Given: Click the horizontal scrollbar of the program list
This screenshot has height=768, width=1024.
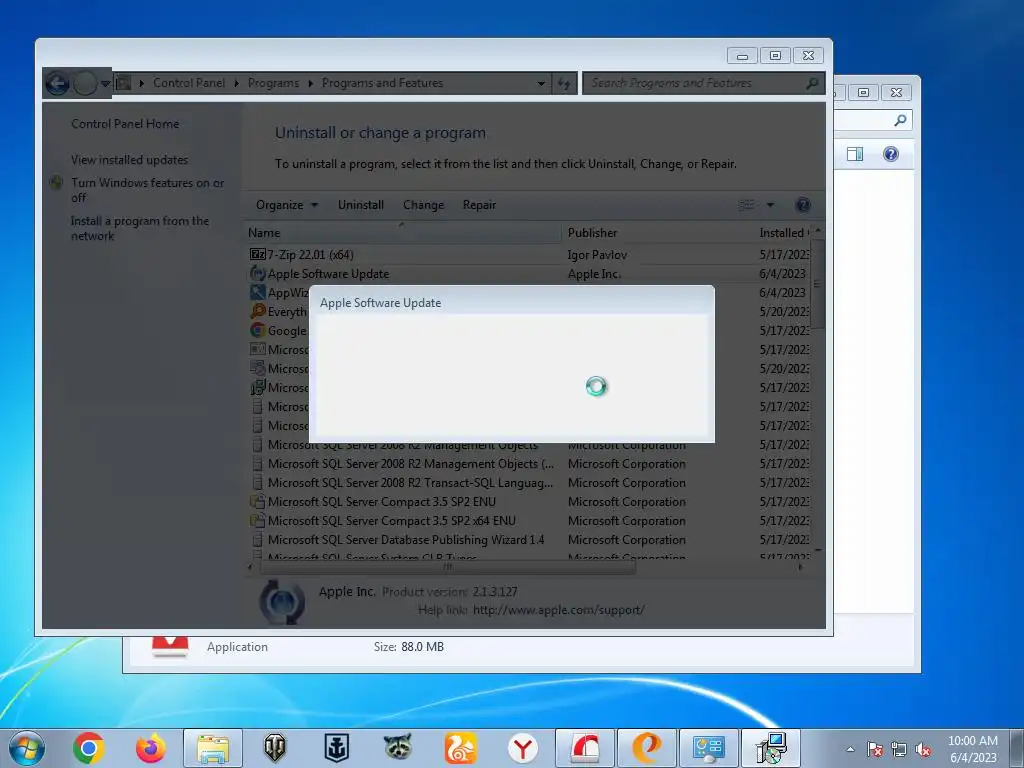Looking at the screenshot, I should [447, 568].
